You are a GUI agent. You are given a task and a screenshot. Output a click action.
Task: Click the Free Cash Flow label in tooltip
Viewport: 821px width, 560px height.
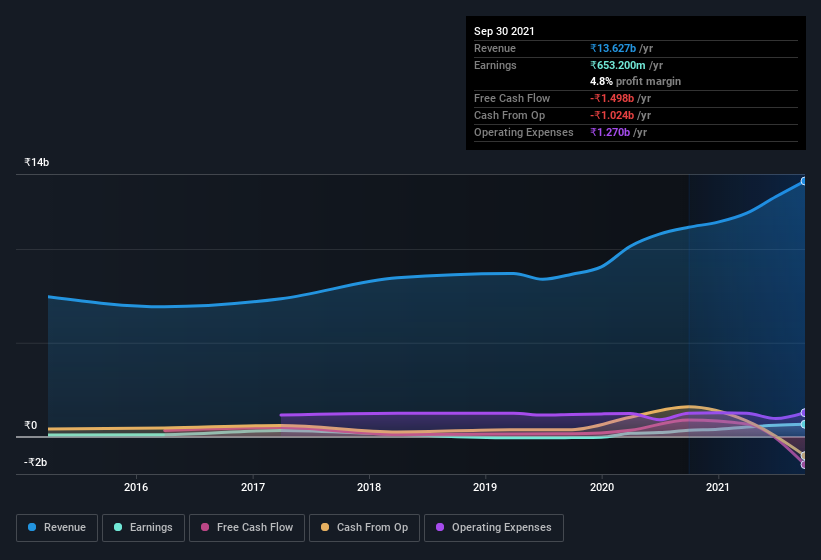click(512, 98)
